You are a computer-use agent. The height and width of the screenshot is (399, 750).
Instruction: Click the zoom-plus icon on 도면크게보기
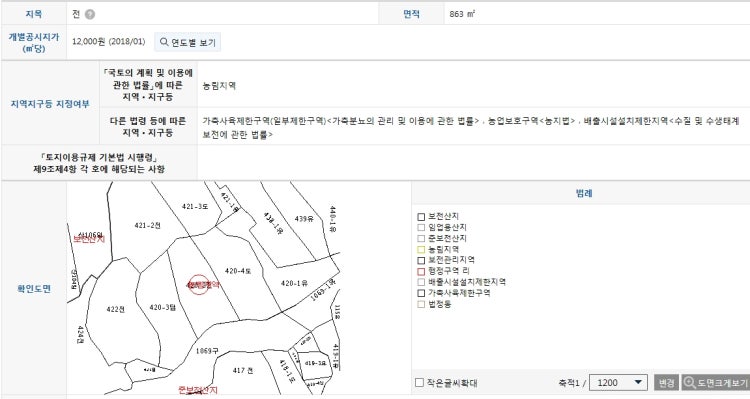(690, 383)
